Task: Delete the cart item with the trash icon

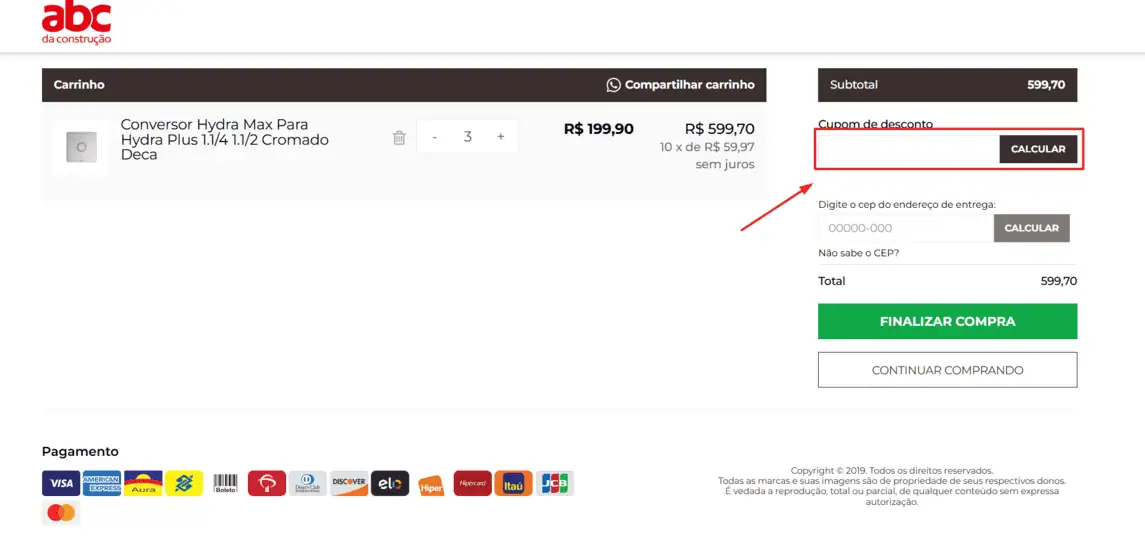Action: coord(399,137)
